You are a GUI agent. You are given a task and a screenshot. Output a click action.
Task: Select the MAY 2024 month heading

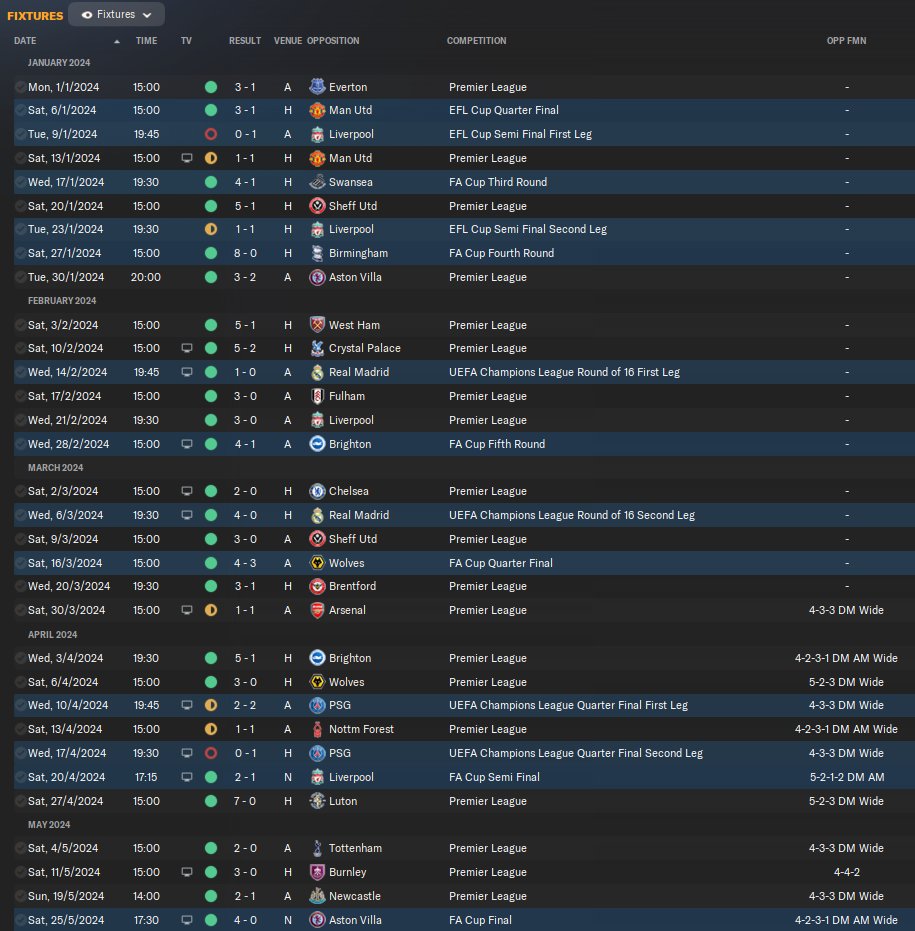[x=49, y=825]
